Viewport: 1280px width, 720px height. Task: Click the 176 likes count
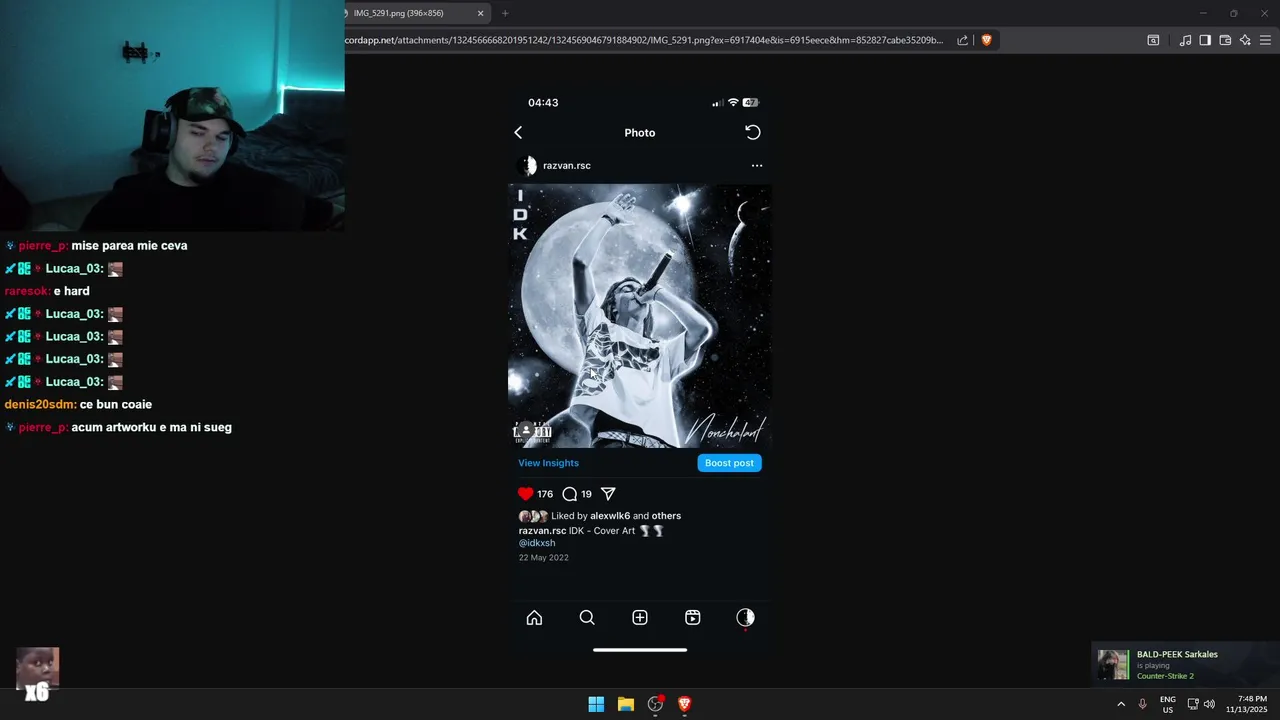coord(545,494)
